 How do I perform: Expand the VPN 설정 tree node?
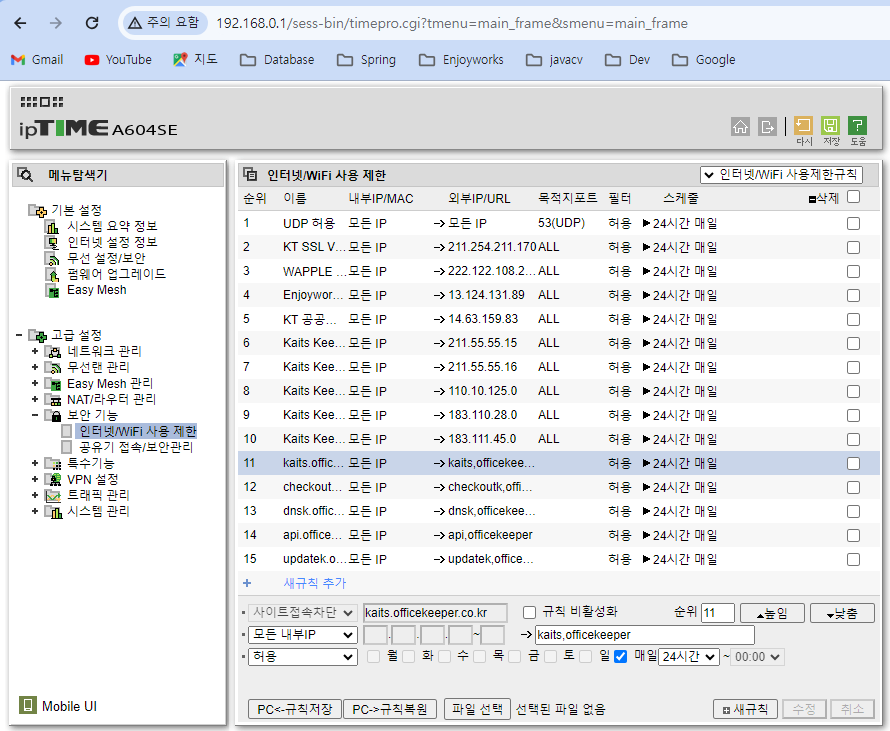click(x=35, y=479)
